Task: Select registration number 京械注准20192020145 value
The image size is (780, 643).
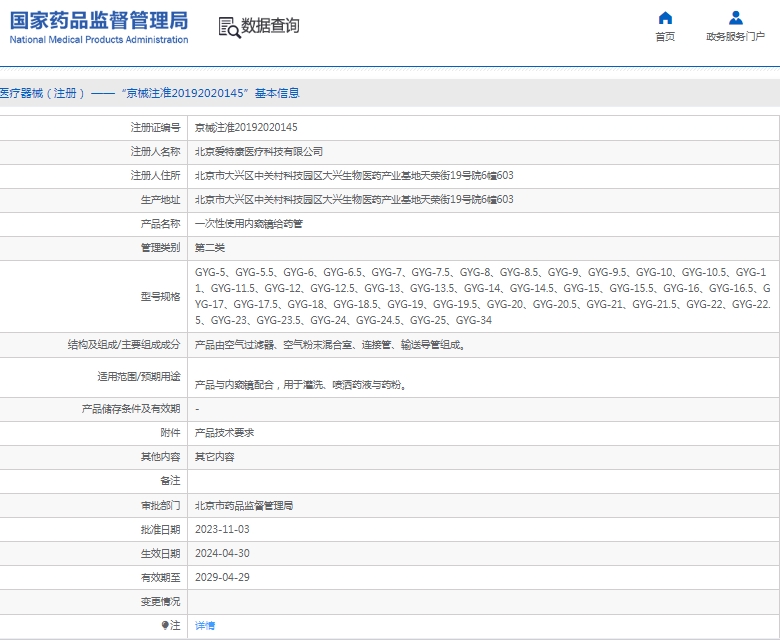Action: click(x=246, y=127)
